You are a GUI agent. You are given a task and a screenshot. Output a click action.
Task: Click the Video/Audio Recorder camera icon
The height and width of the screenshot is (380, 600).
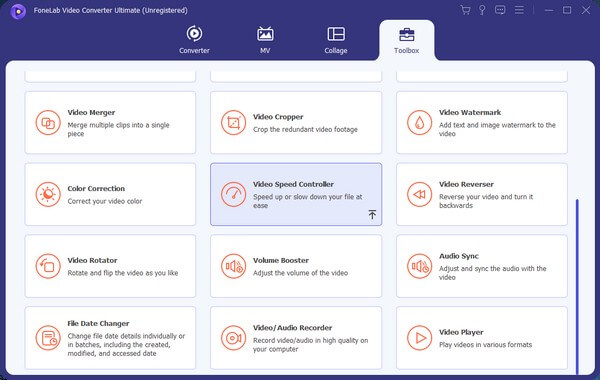pyautogui.click(x=233, y=338)
